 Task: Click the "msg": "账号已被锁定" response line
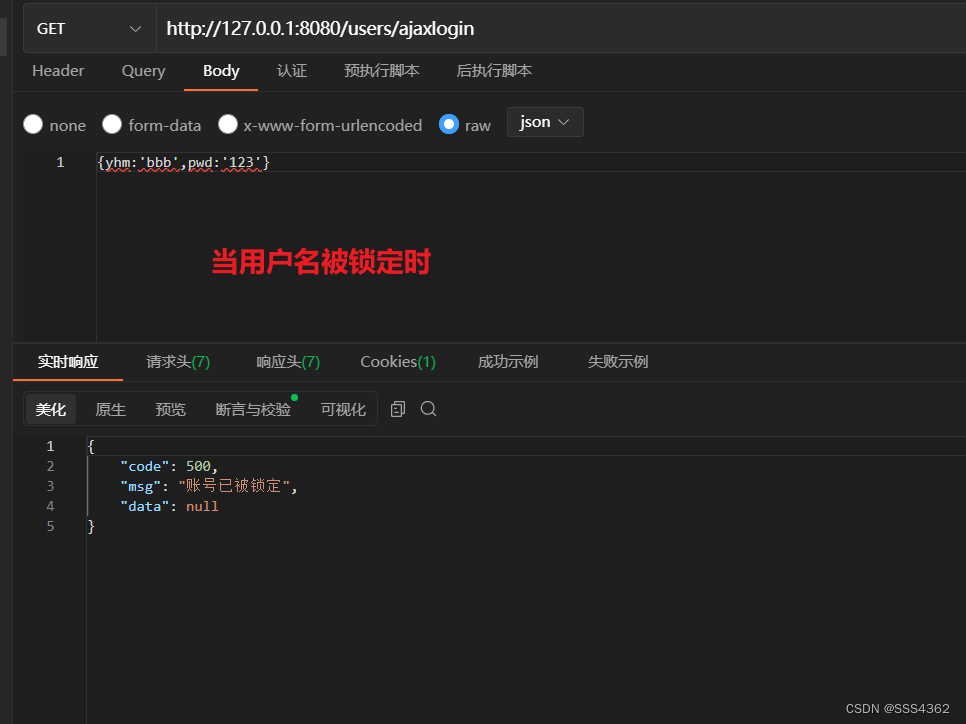pos(209,486)
